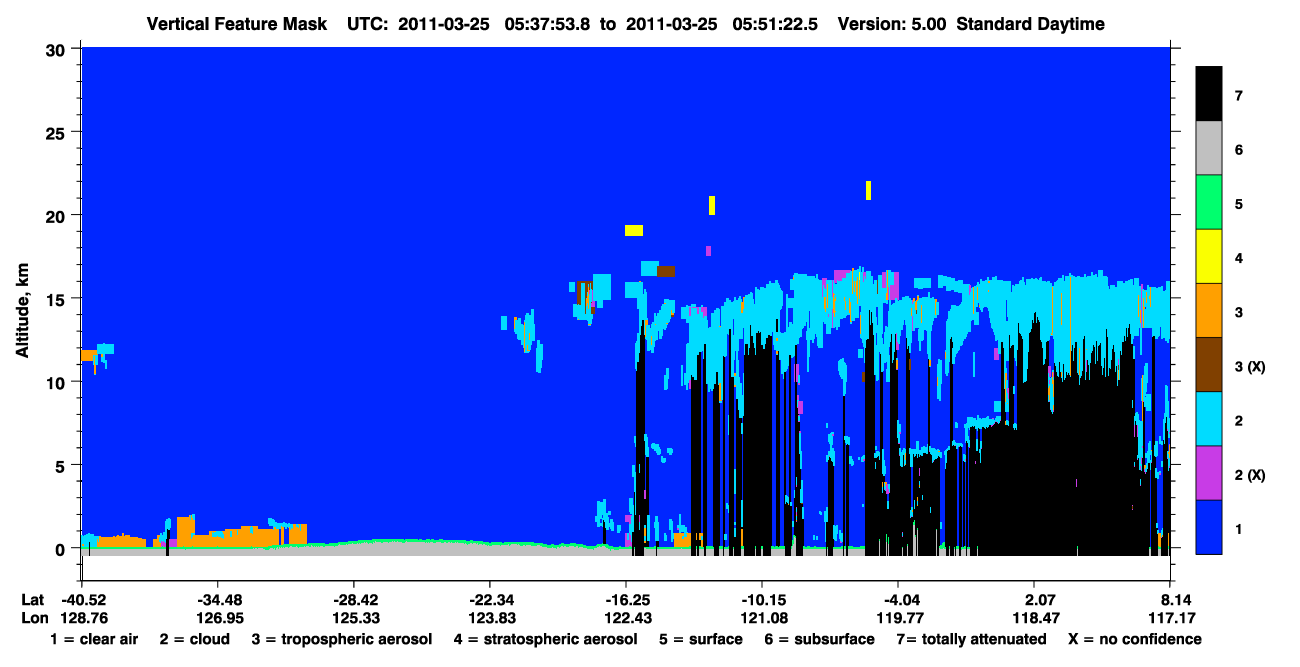Image resolution: width=1300 pixels, height=667 pixels.
Task: Click the '1 = clear air' key text
Action: pos(94,639)
